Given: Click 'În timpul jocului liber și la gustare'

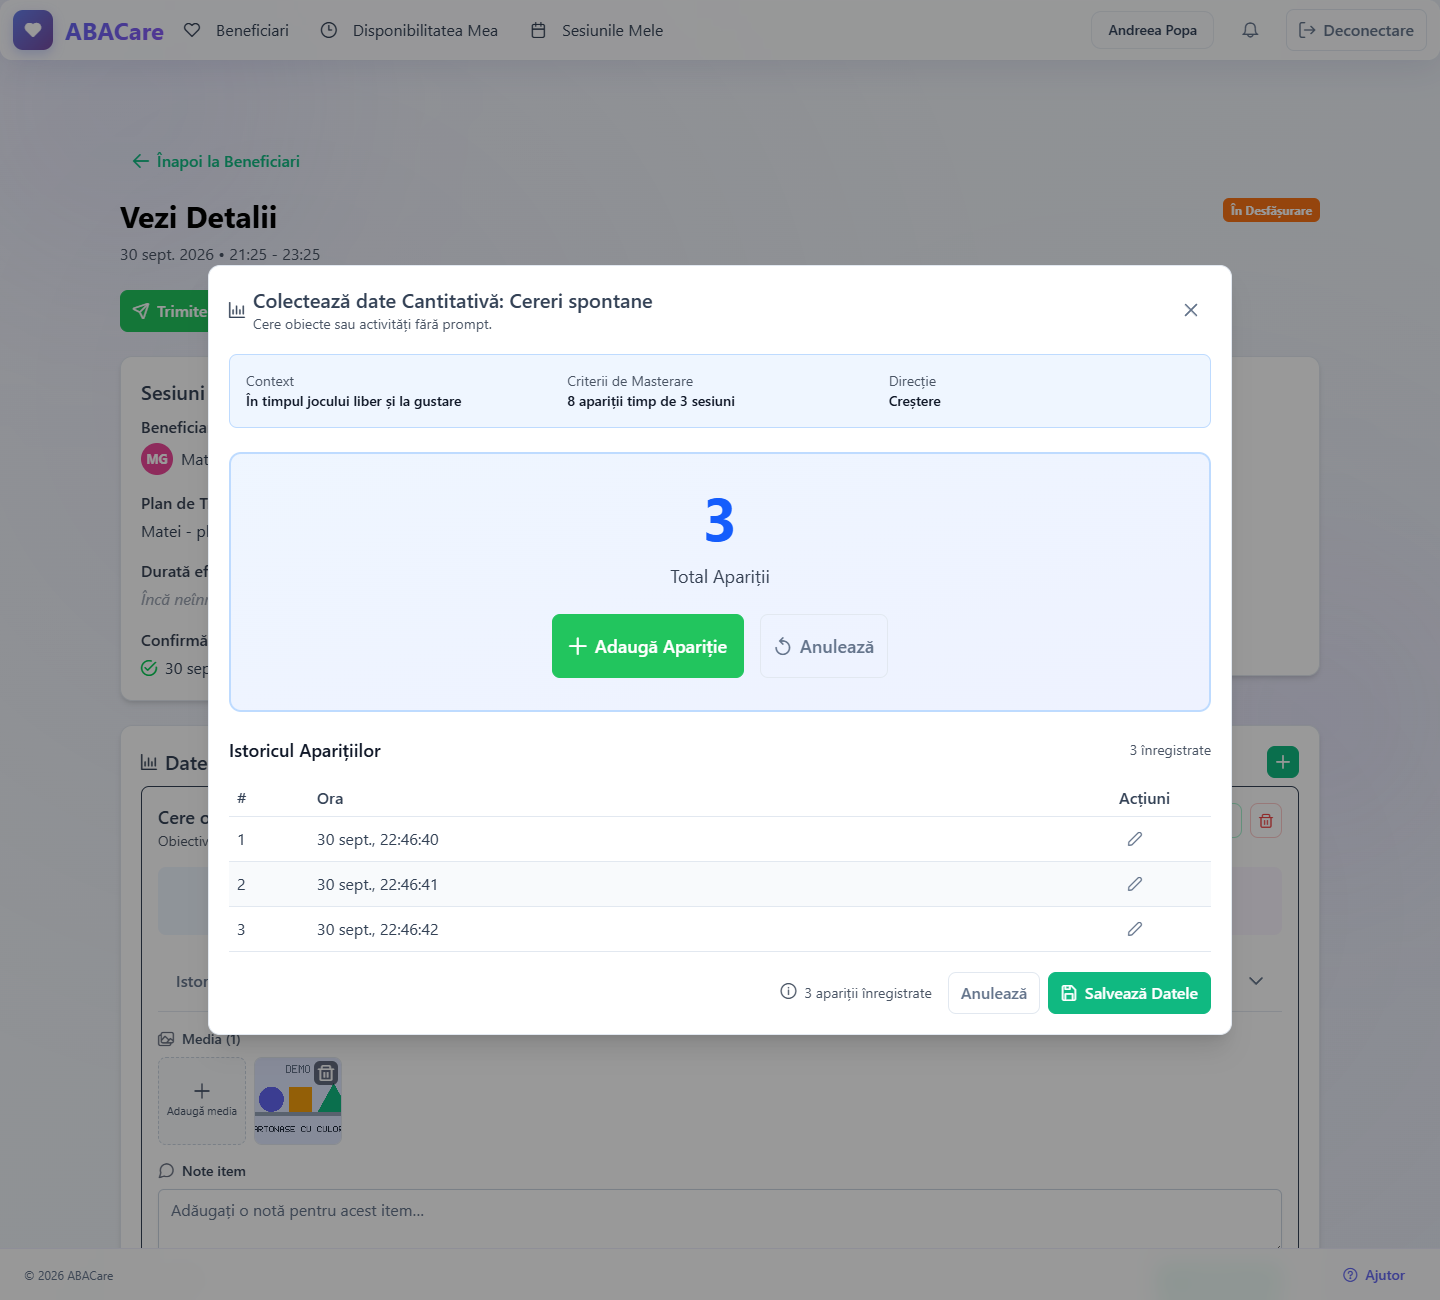Looking at the screenshot, I should tap(354, 401).
